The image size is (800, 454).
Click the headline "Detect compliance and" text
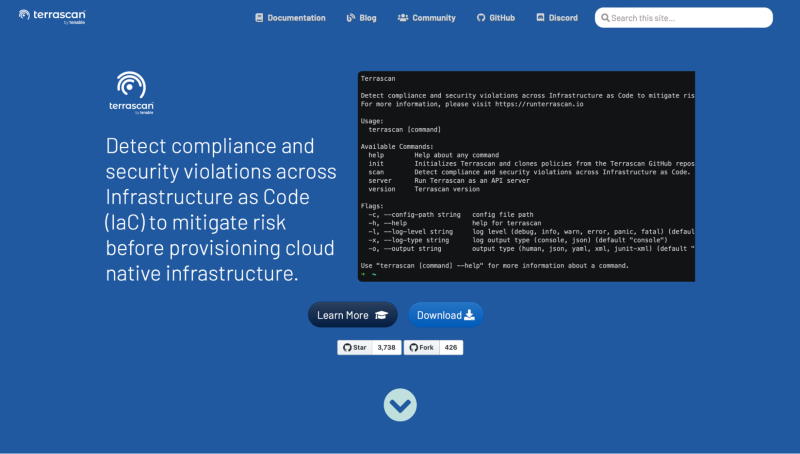pyautogui.click(x=210, y=146)
